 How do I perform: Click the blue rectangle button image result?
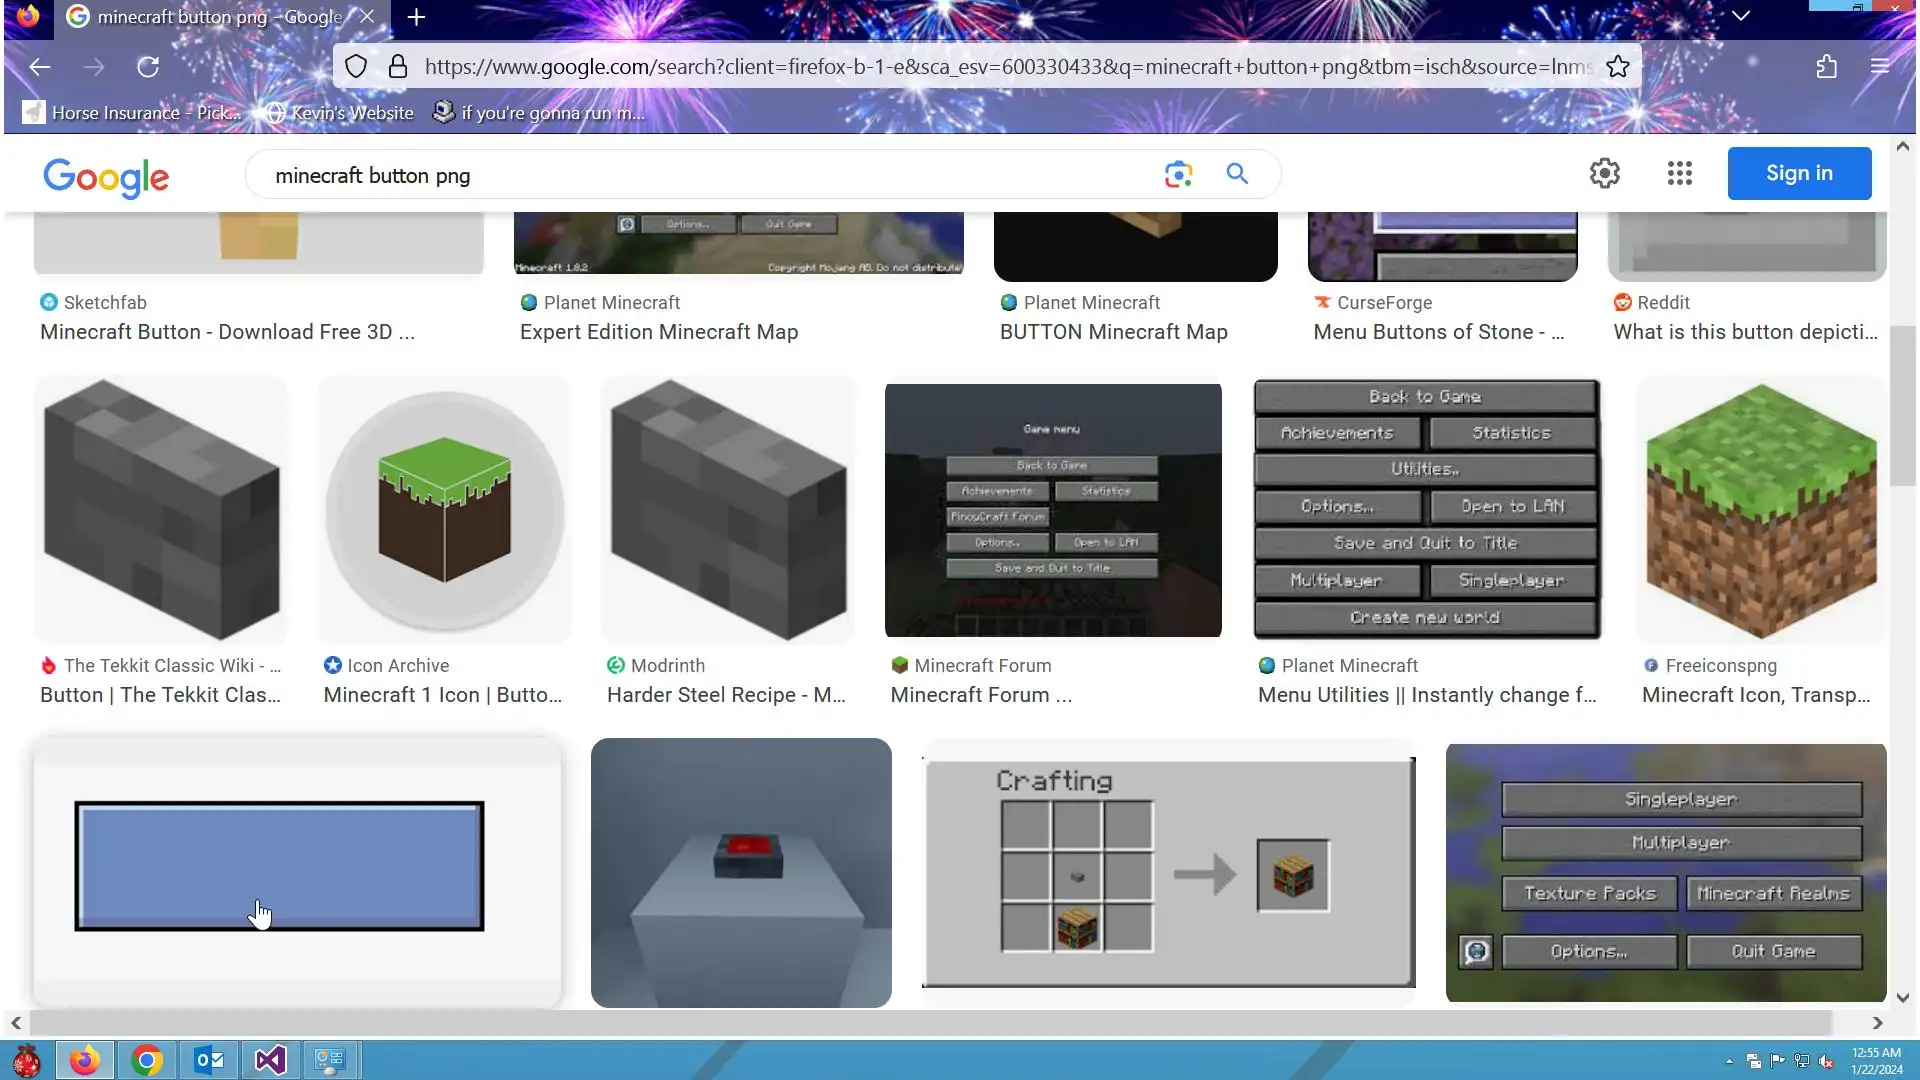(279, 866)
